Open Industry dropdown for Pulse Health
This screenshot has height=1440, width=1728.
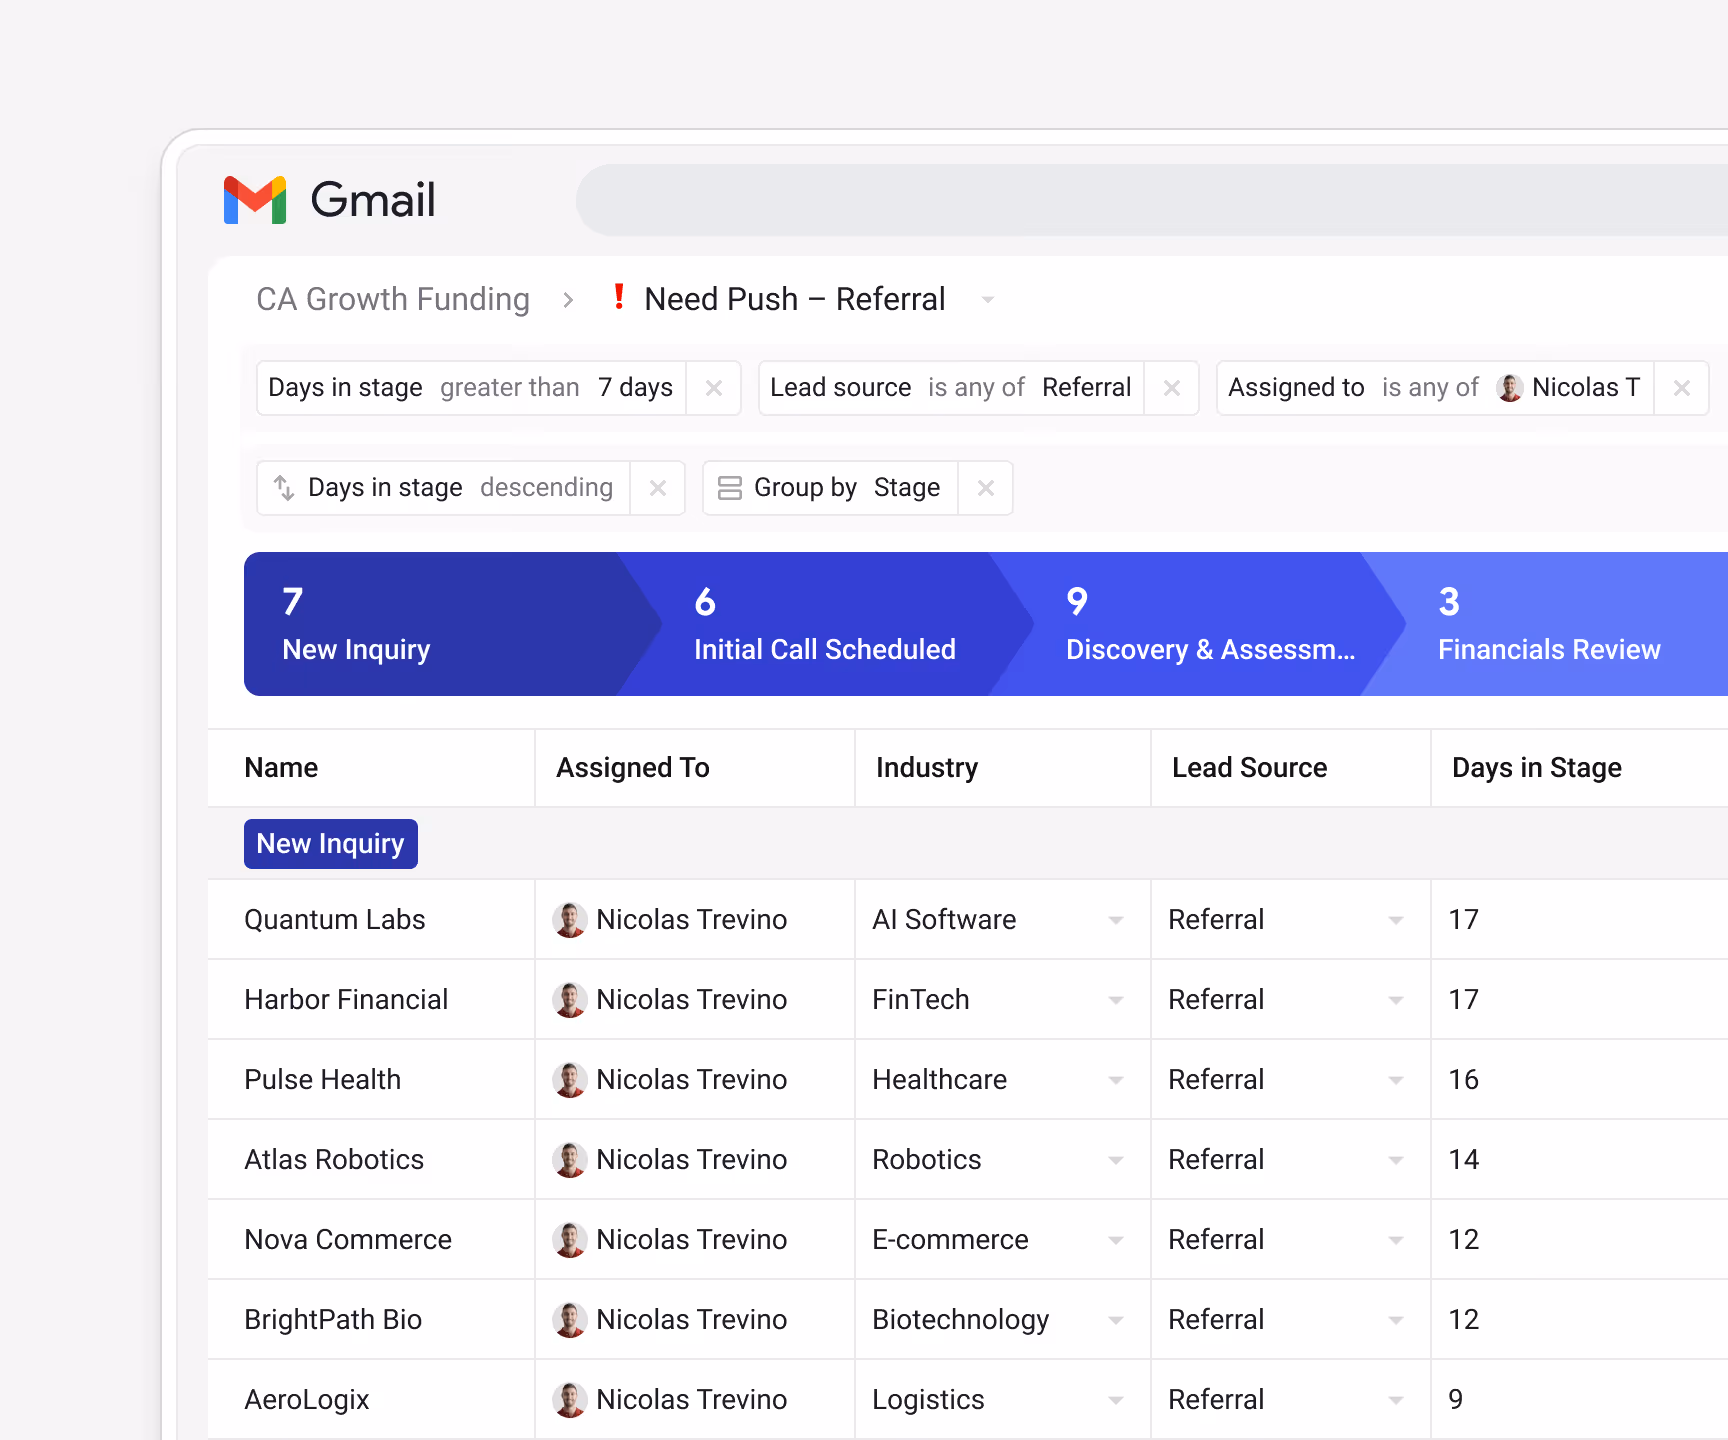tap(1116, 1080)
